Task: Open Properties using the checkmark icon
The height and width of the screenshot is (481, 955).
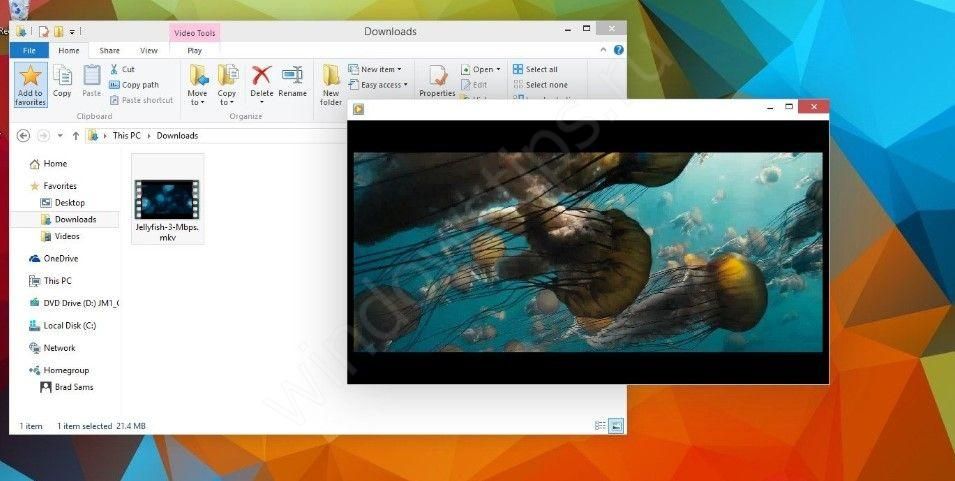Action: click(x=437, y=76)
